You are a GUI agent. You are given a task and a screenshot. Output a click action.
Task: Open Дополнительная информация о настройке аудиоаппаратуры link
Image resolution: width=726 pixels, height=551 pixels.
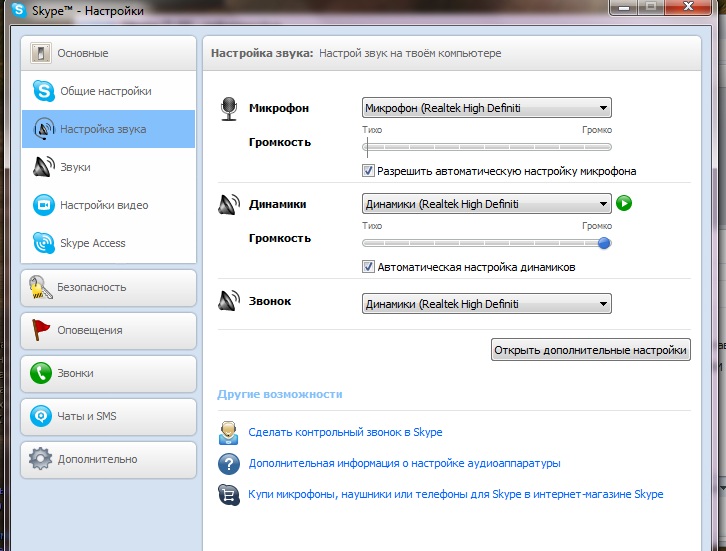(x=404, y=463)
